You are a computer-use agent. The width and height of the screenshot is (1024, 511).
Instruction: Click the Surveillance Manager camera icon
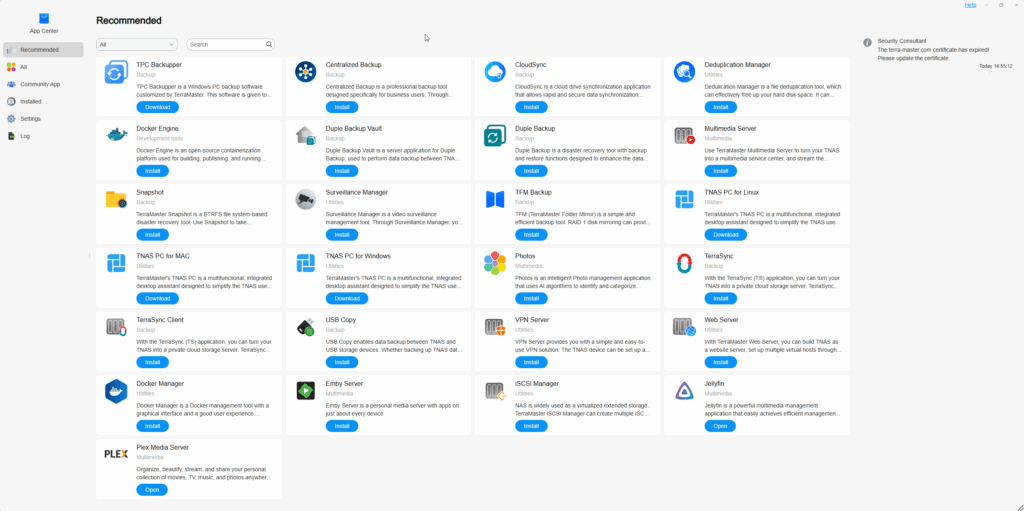coord(306,199)
